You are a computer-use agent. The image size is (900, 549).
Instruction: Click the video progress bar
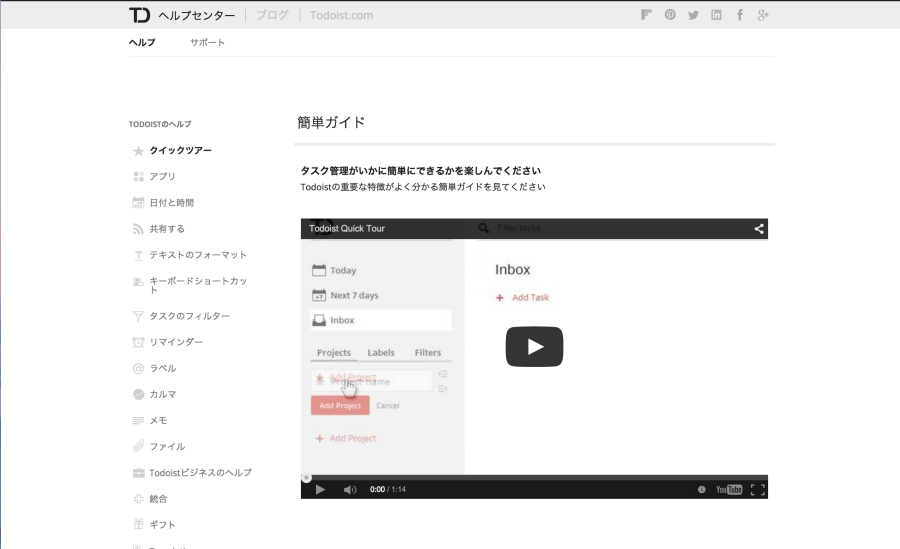[x=534, y=477]
